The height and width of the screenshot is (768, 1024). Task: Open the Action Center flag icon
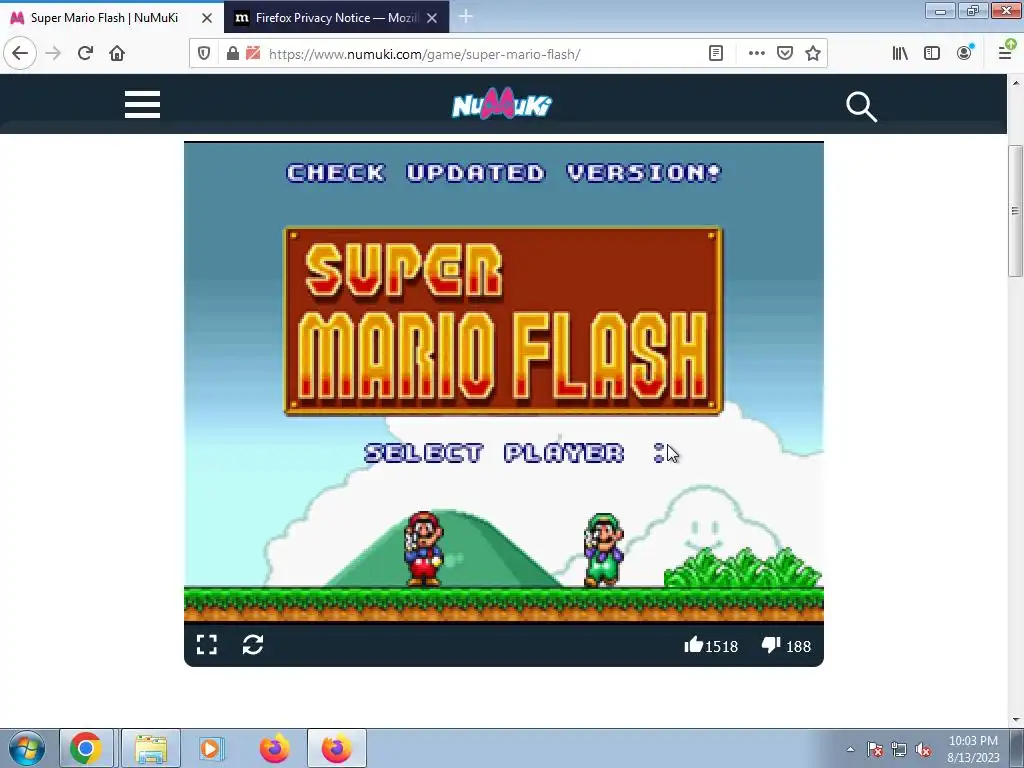click(875, 749)
